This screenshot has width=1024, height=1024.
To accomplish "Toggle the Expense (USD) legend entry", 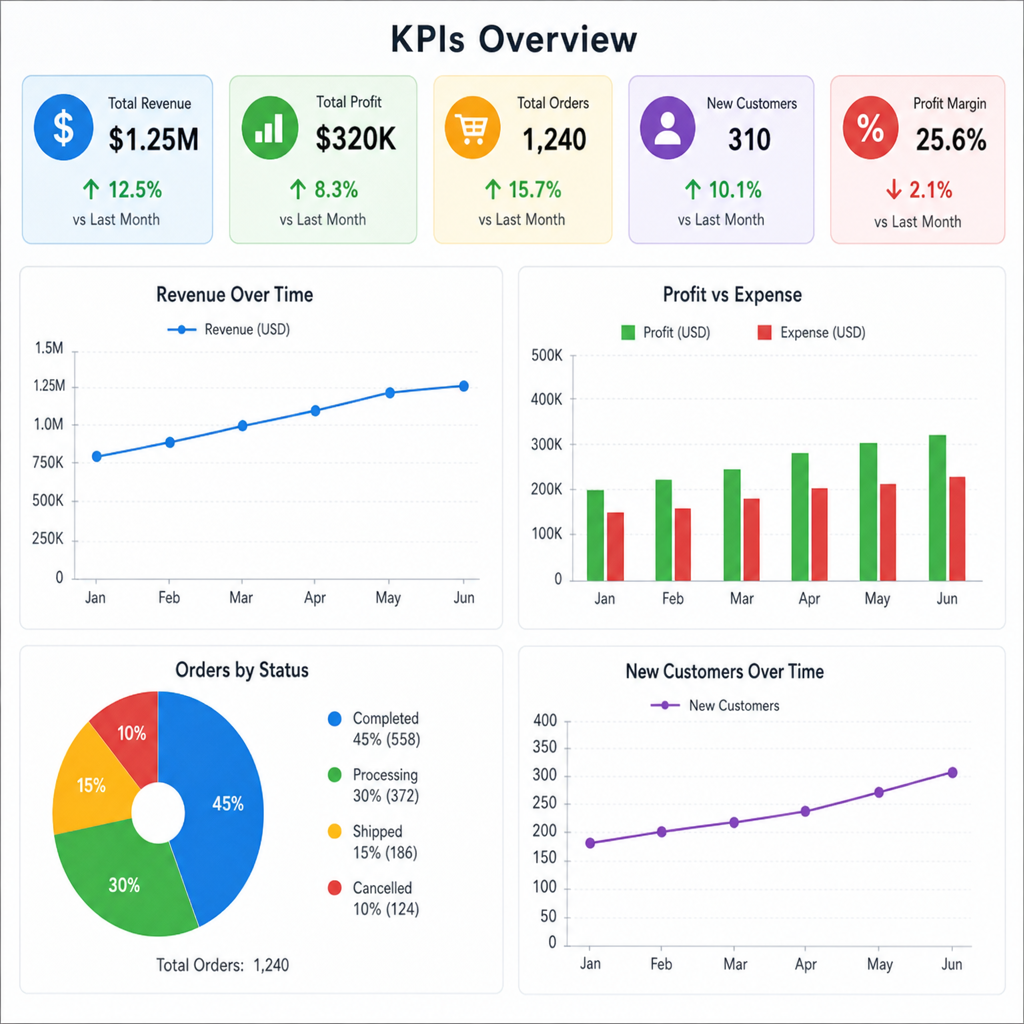I will coord(811,332).
